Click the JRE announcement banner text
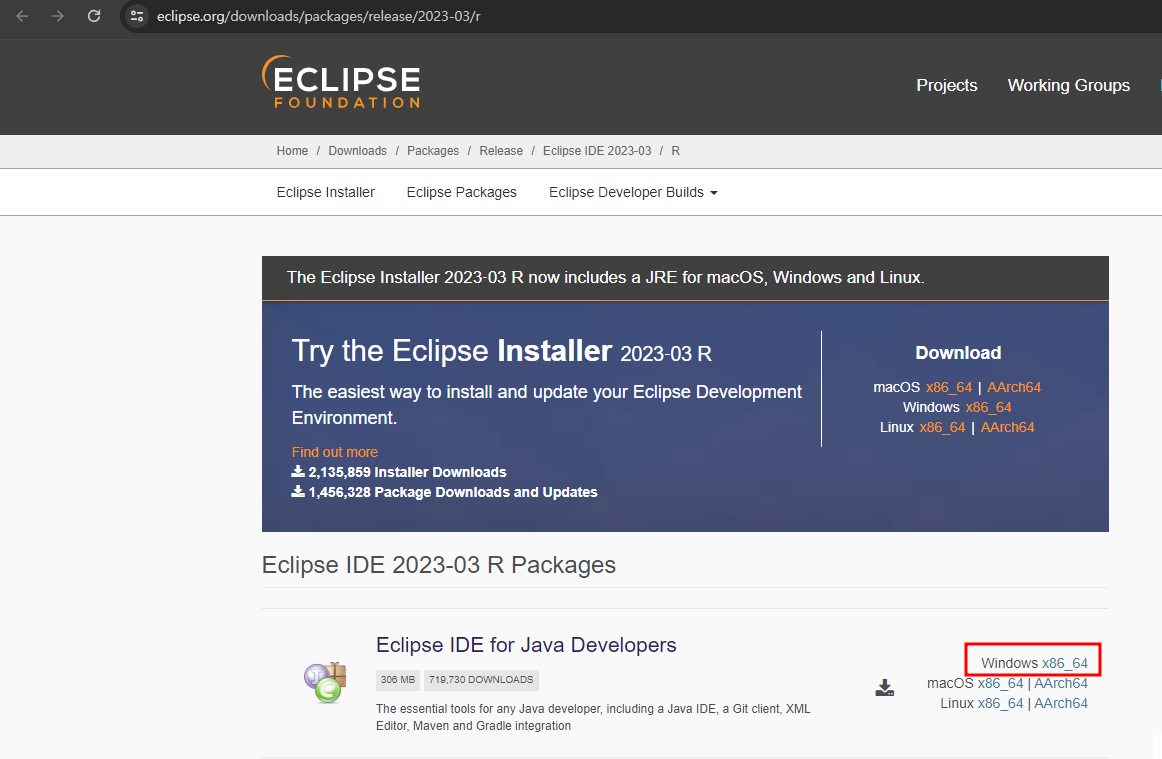 [605, 277]
